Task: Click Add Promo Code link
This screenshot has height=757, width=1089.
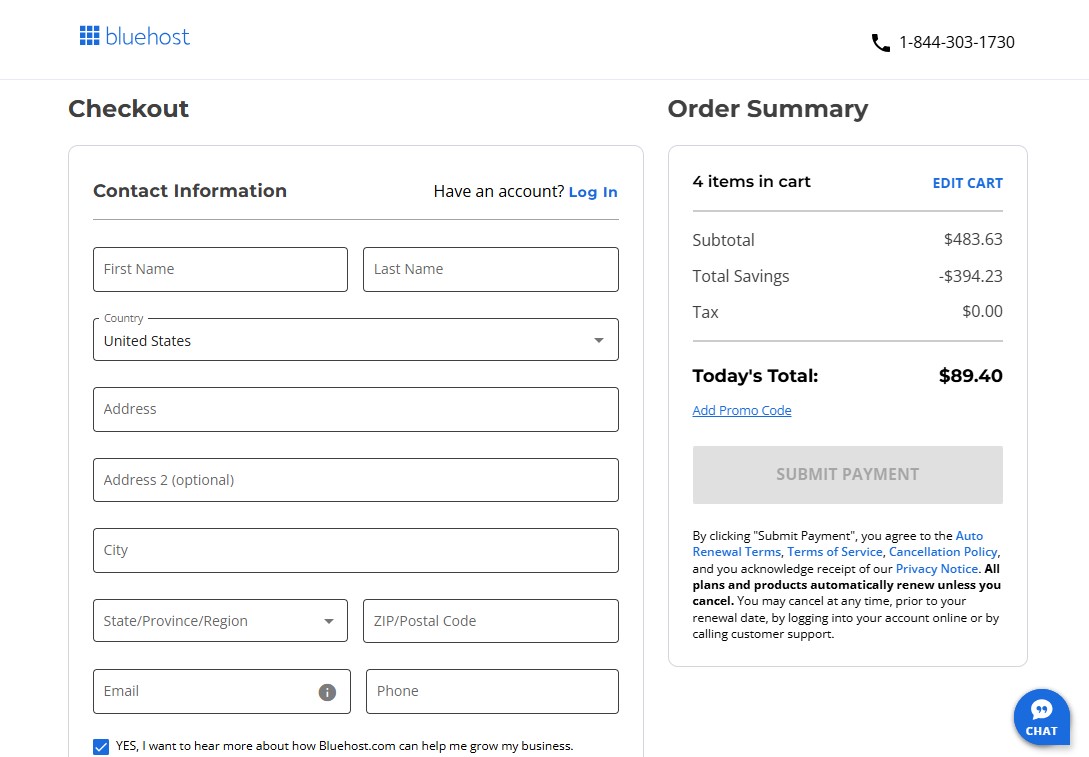Action: pyautogui.click(x=742, y=410)
